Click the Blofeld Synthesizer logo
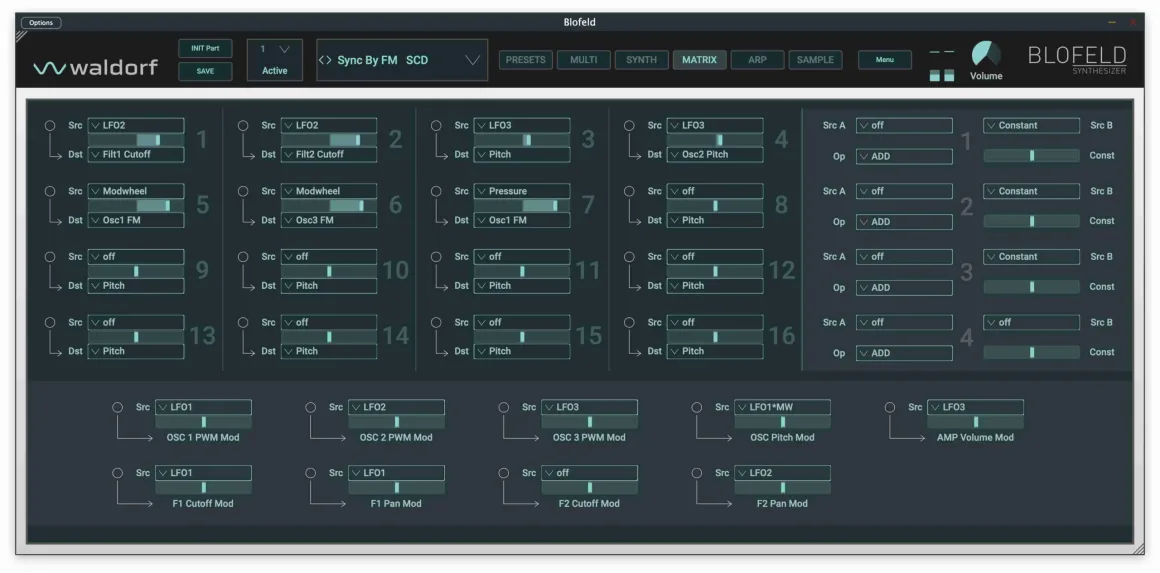The height and width of the screenshot is (573, 1160). pos(1077,58)
